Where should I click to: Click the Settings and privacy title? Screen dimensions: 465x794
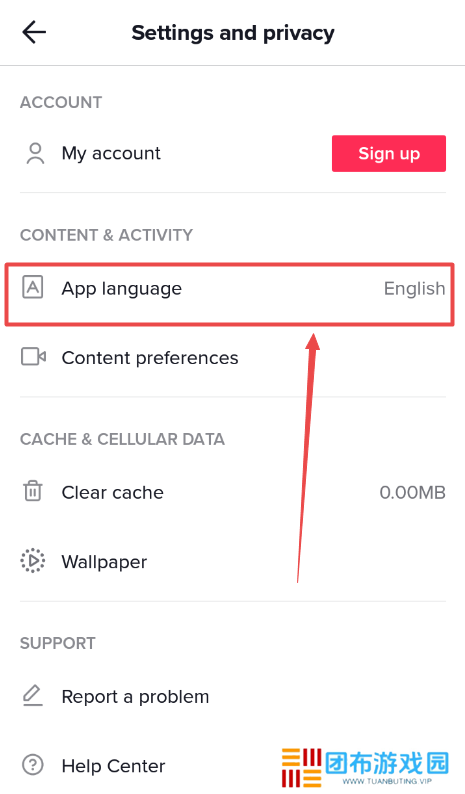point(233,33)
